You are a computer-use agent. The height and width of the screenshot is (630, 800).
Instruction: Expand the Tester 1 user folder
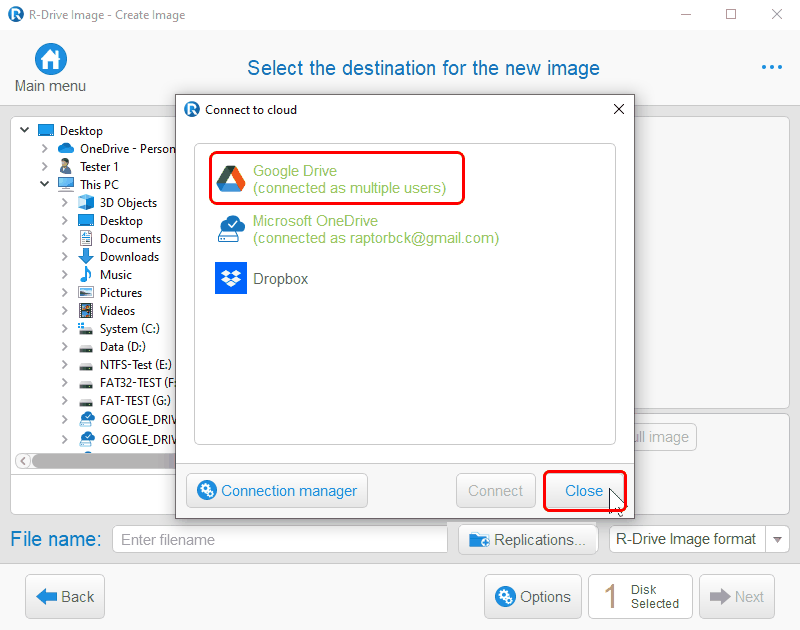click(44, 166)
